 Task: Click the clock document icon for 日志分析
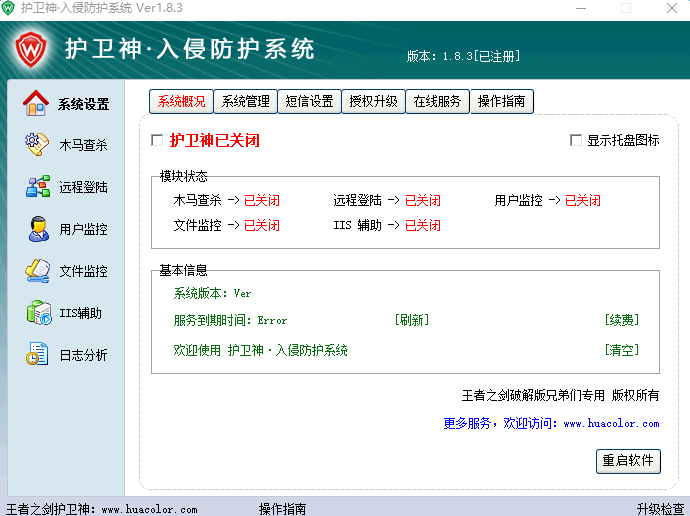click(37, 354)
